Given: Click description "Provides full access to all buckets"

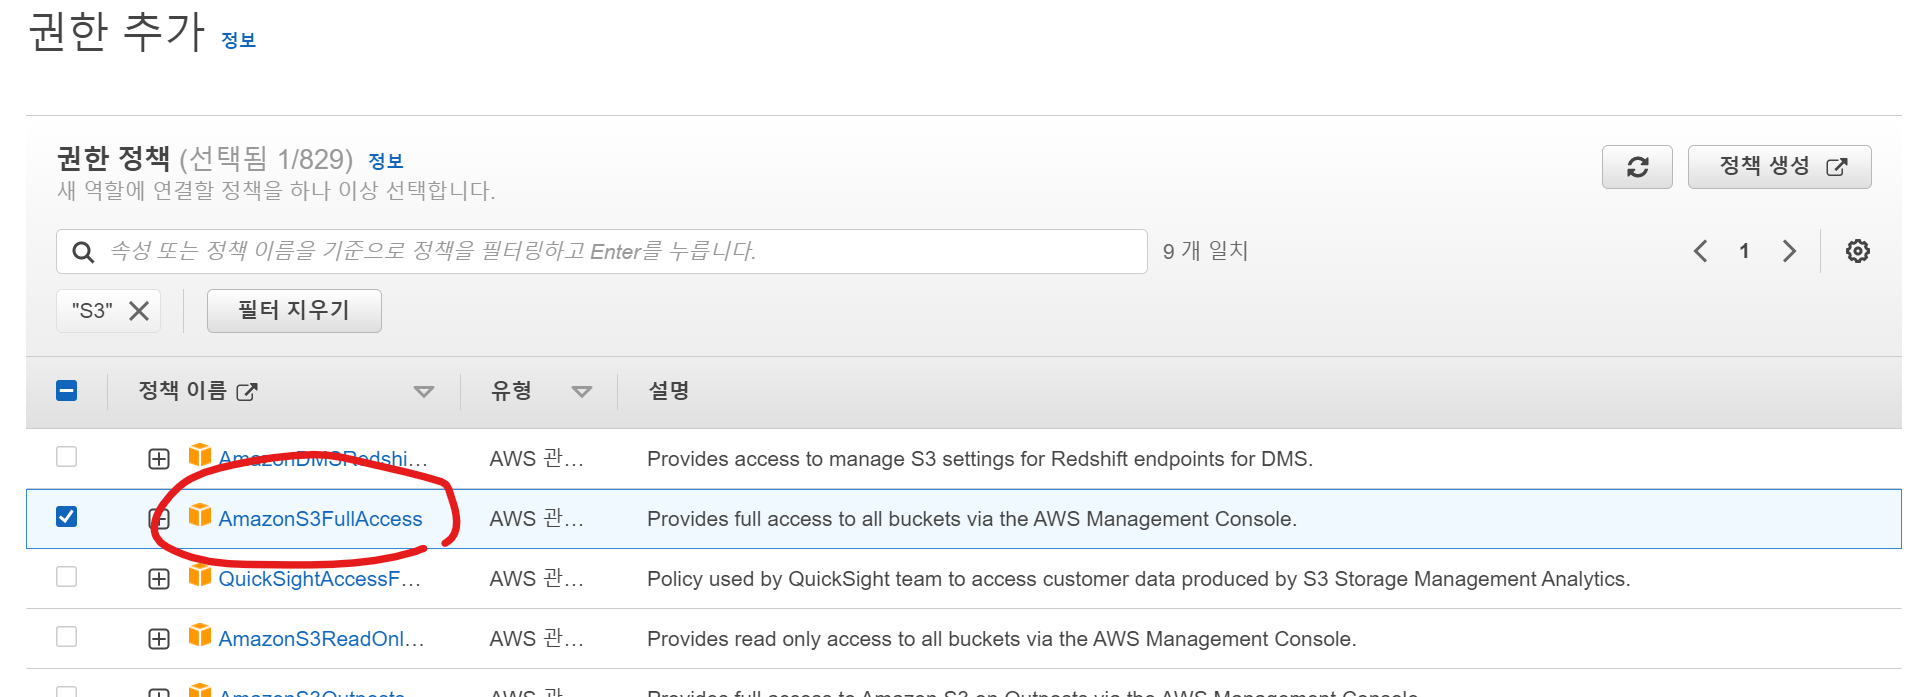Looking at the screenshot, I should point(972,519).
